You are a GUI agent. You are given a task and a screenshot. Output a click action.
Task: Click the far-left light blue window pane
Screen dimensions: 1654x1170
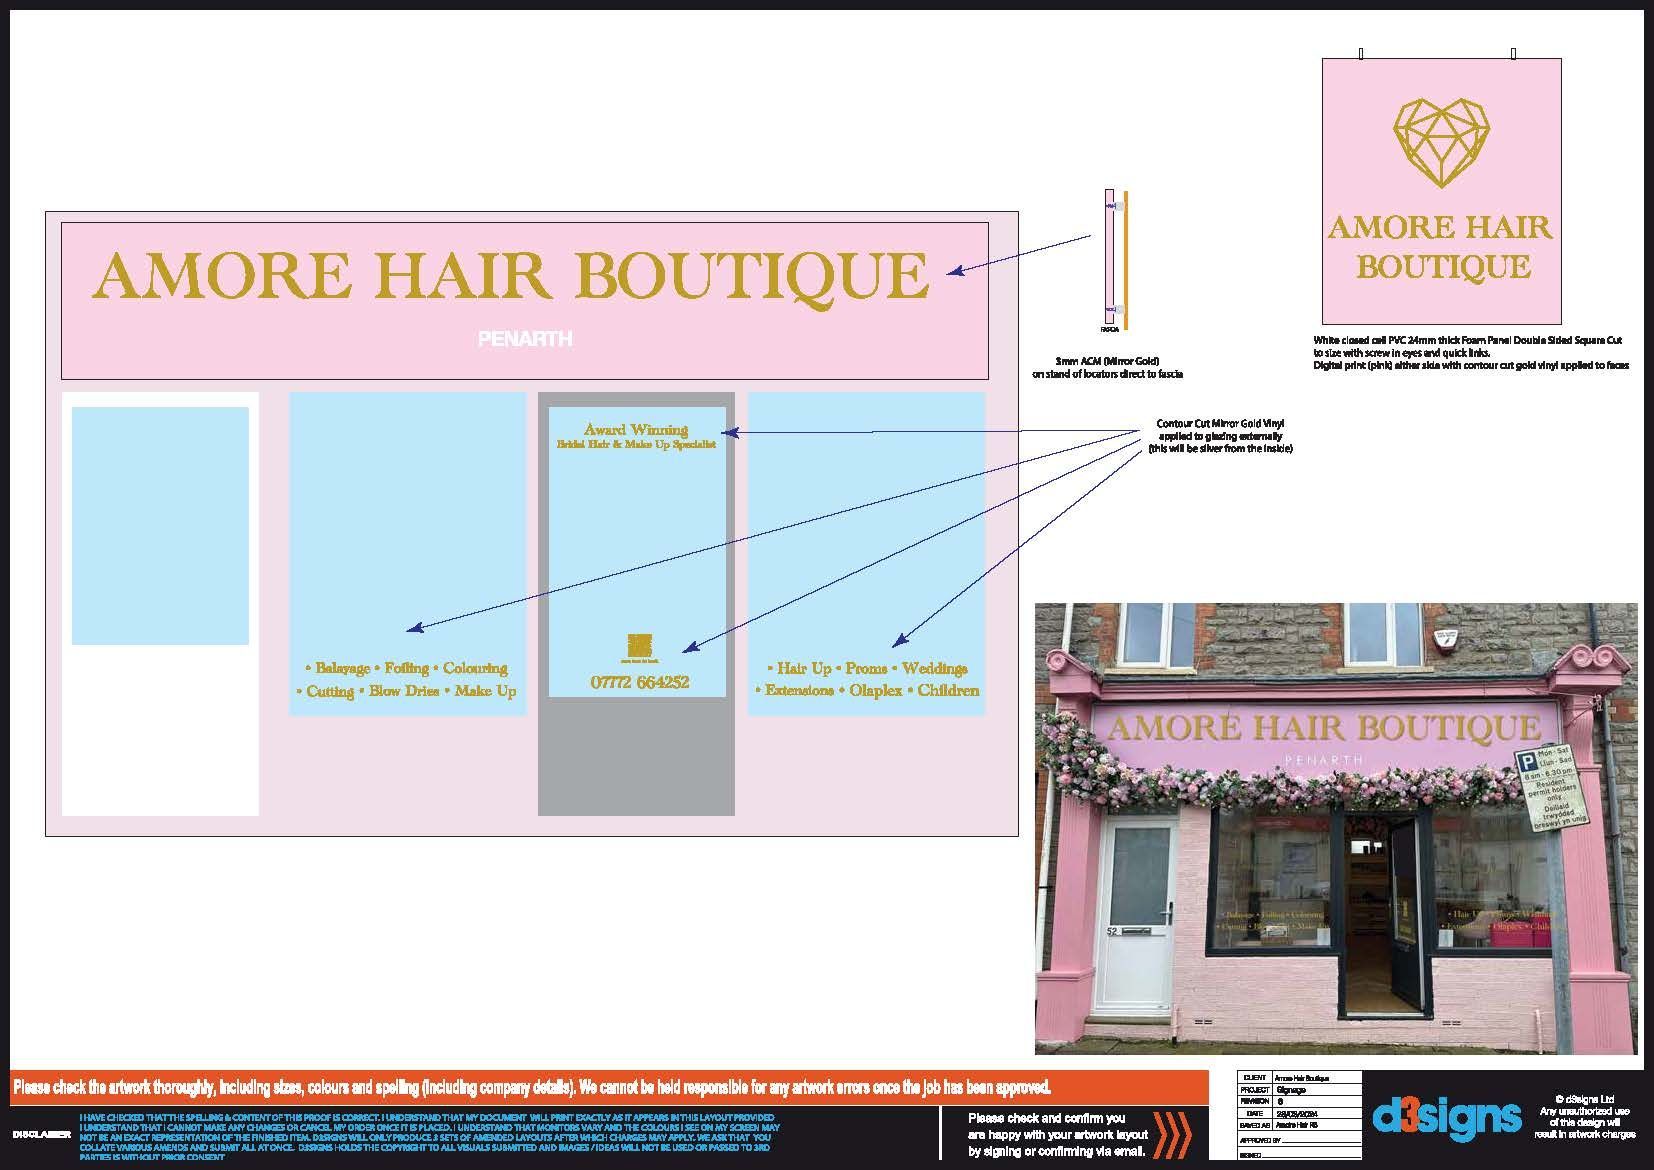[160, 525]
